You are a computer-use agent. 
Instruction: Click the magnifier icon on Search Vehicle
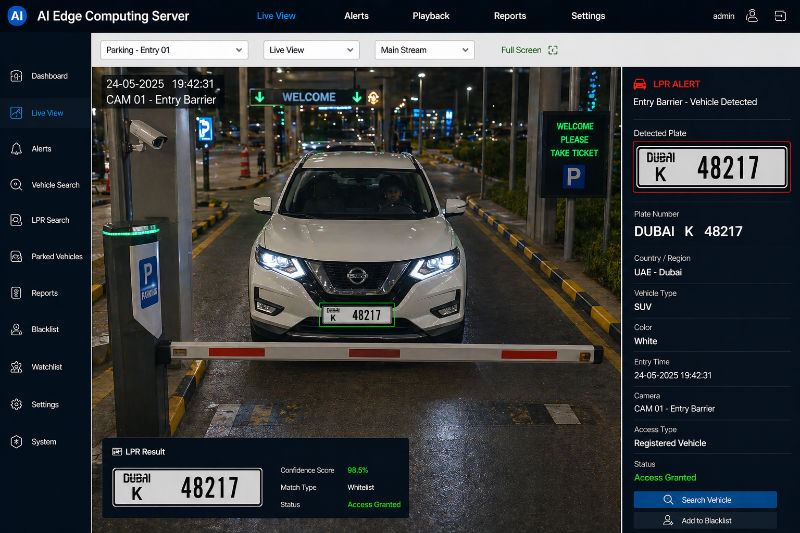tap(668, 500)
